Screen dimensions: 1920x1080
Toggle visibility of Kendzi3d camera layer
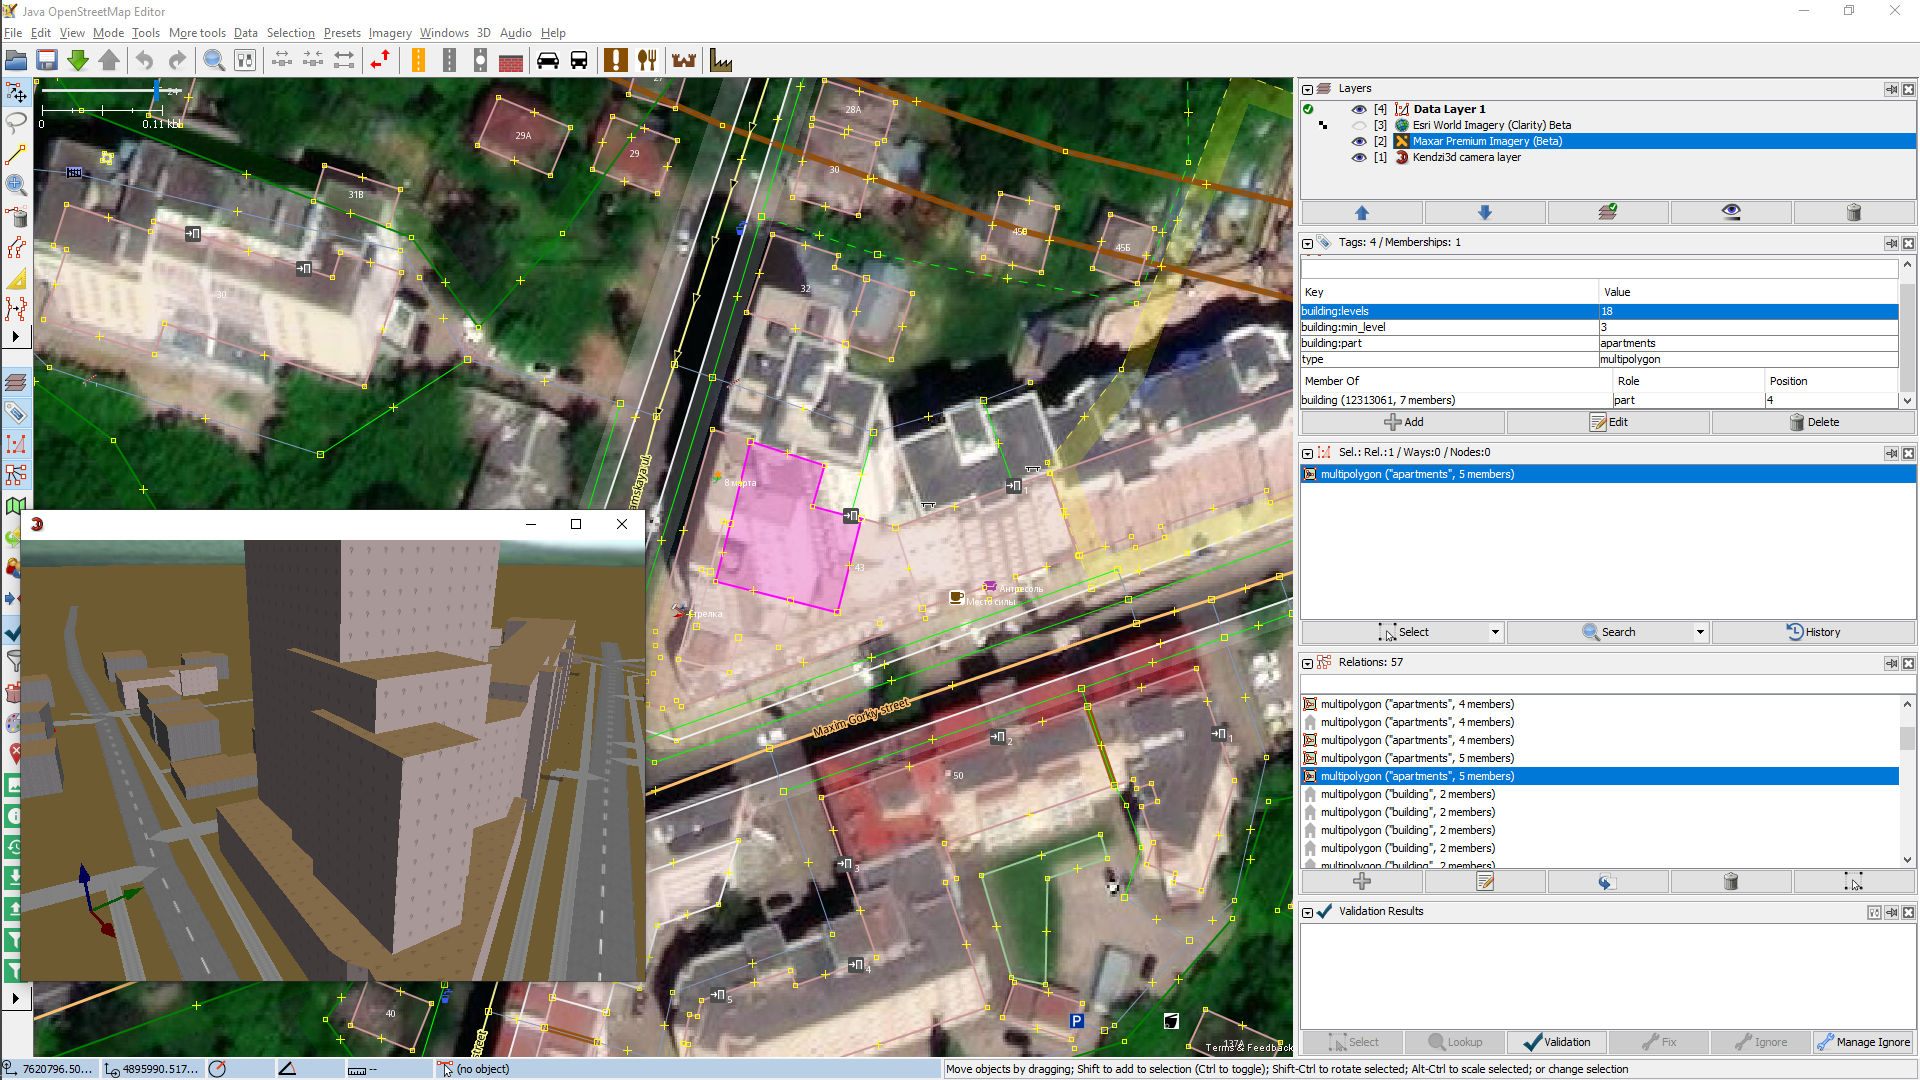pos(1358,157)
